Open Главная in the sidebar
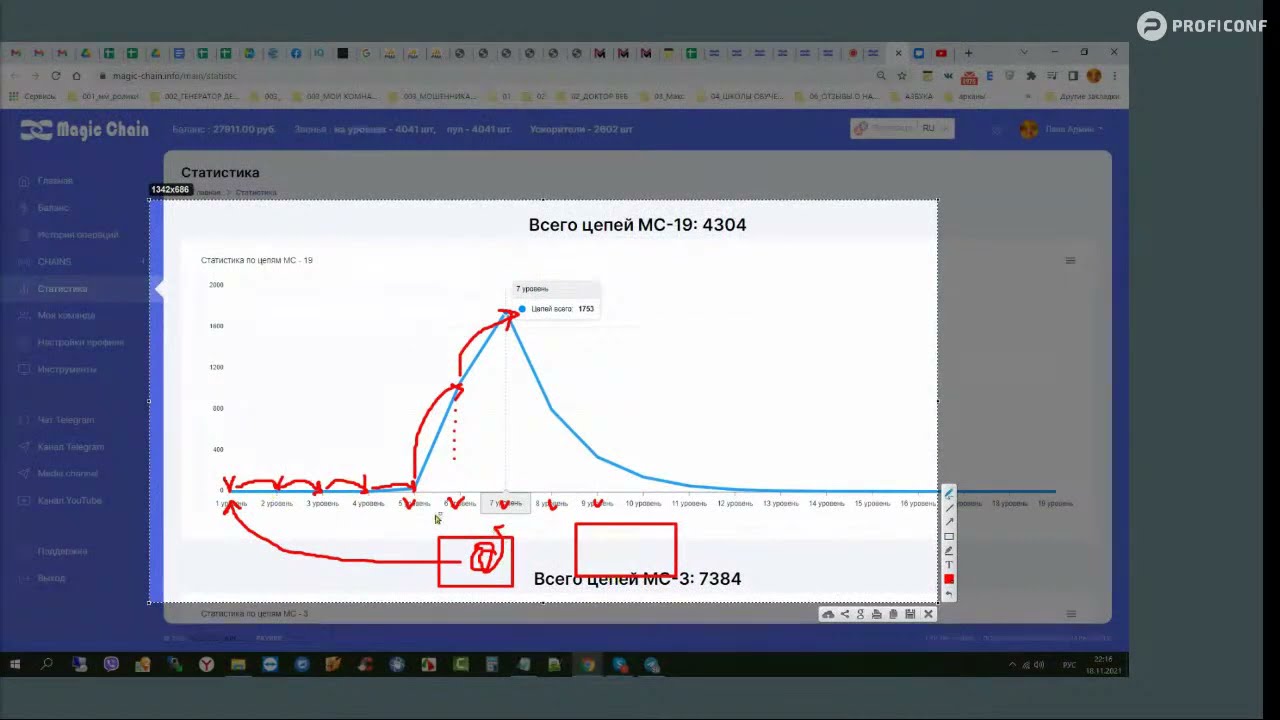 [x=55, y=181]
